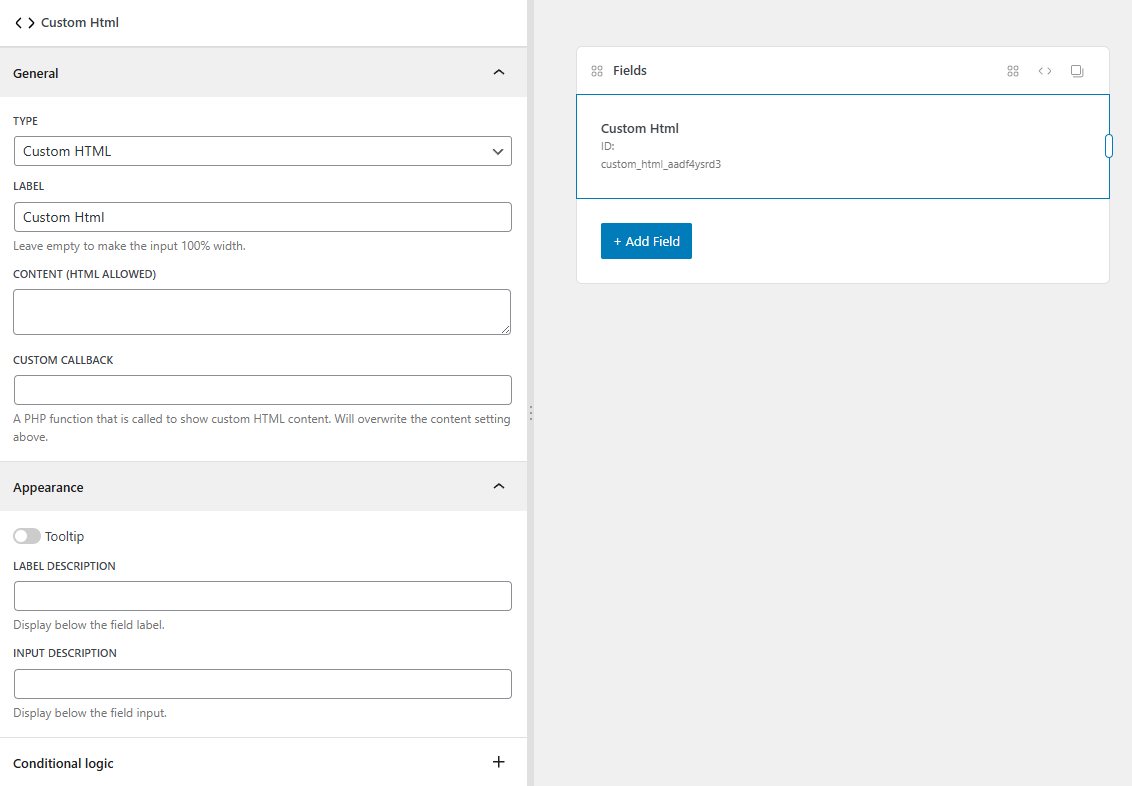Click the code icon beside Custom Html title
The height and width of the screenshot is (786, 1132).
pos(22,21)
